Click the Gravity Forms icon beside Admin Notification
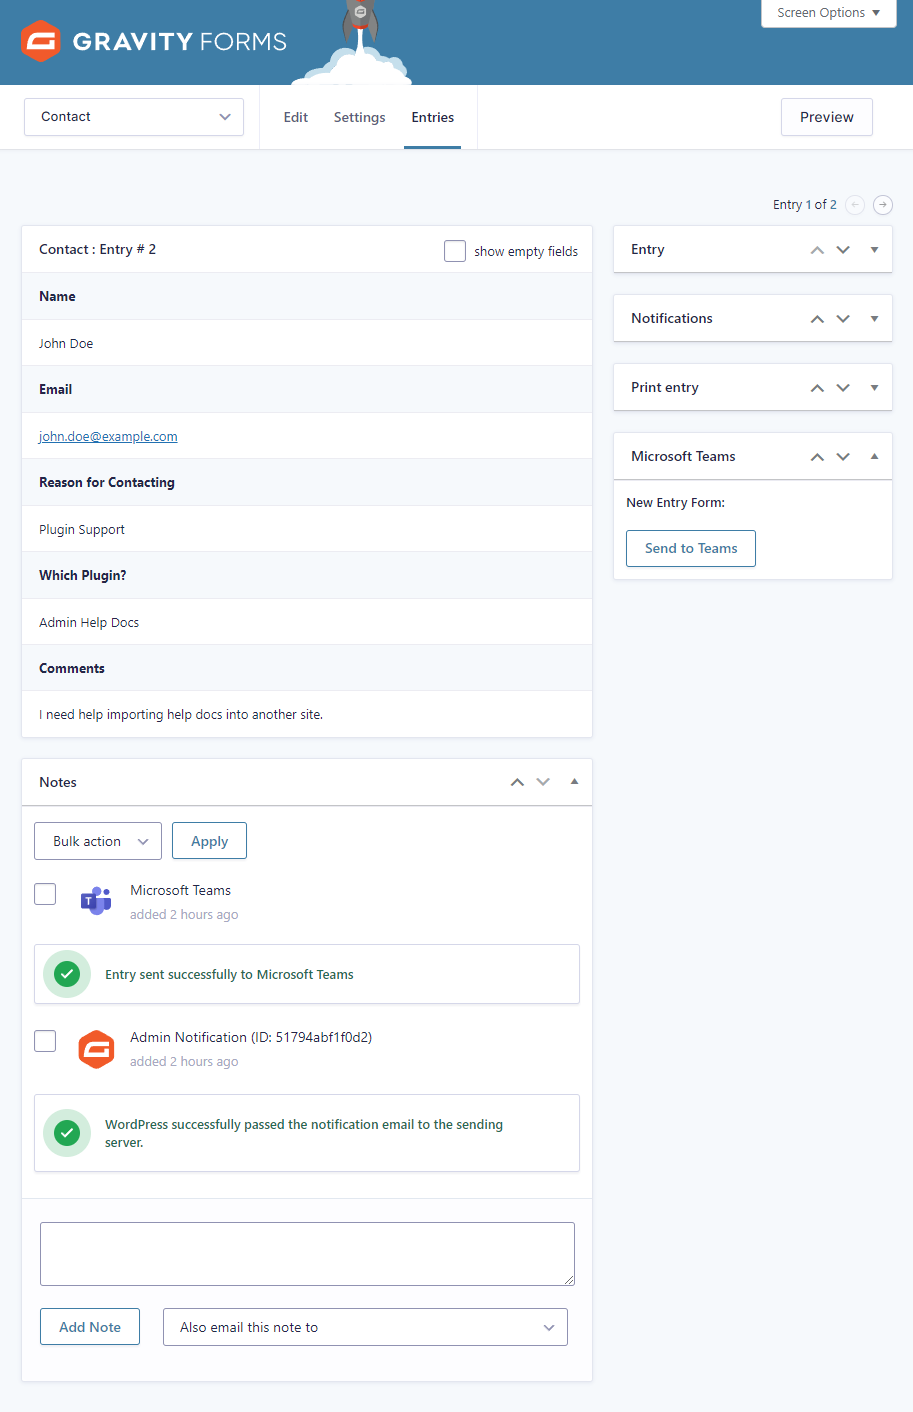This screenshot has height=1412, width=913. point(96,1049)
